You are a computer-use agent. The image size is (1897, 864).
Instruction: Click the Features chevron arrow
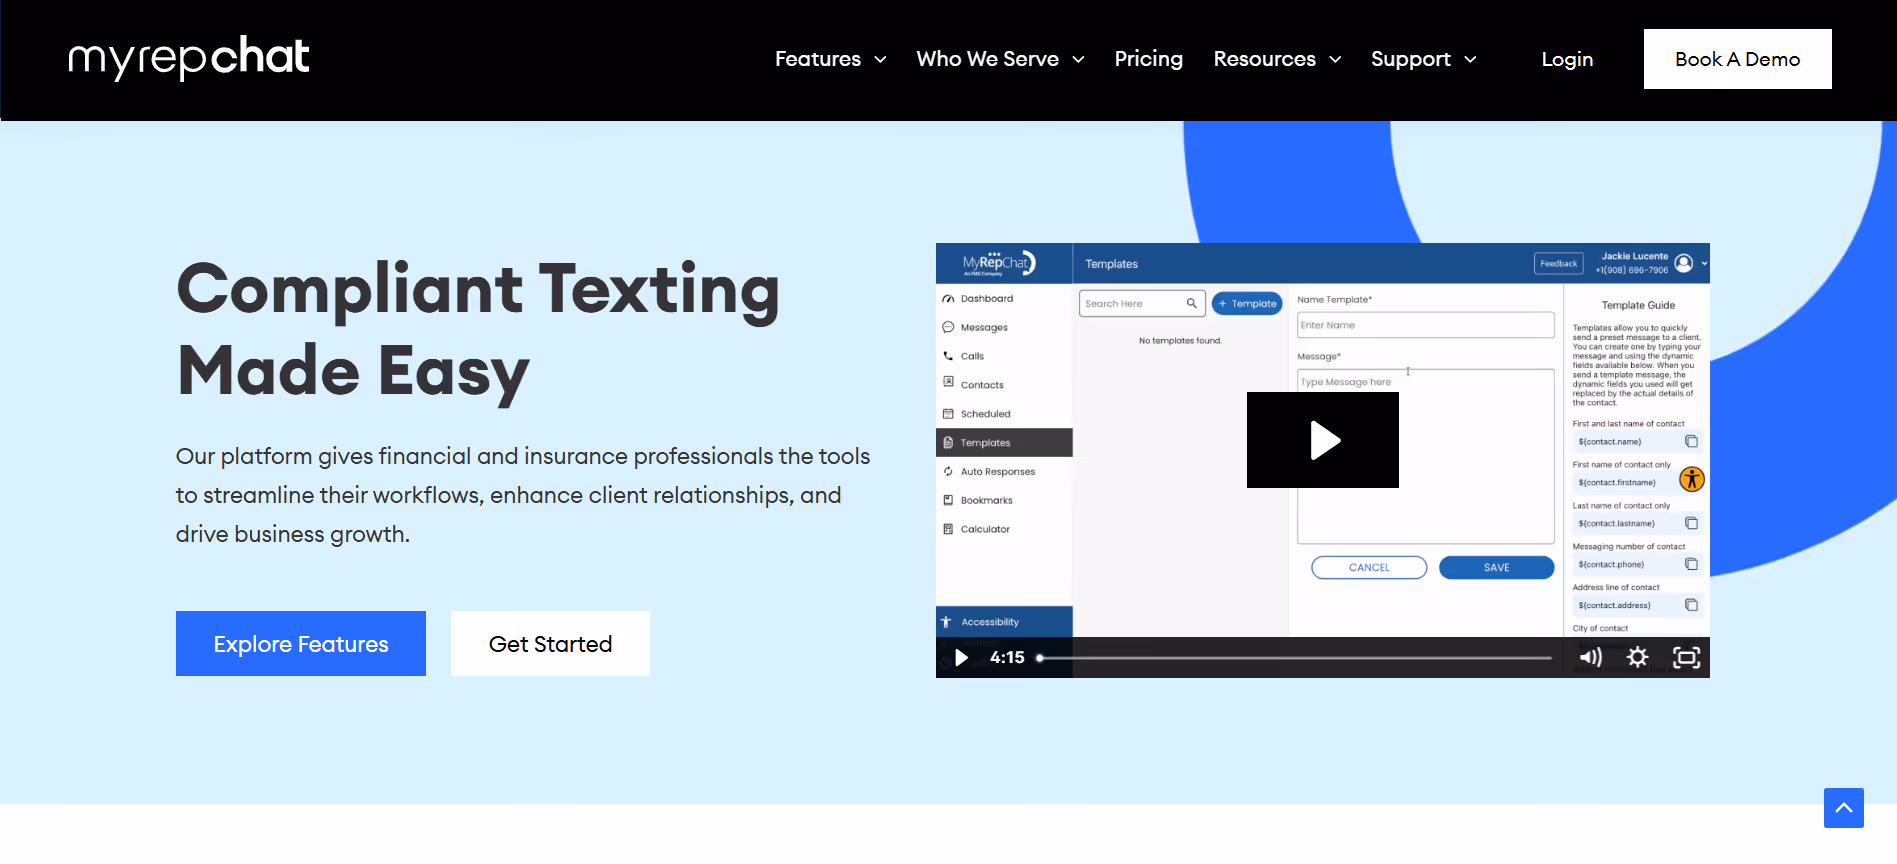click(880, 60)
